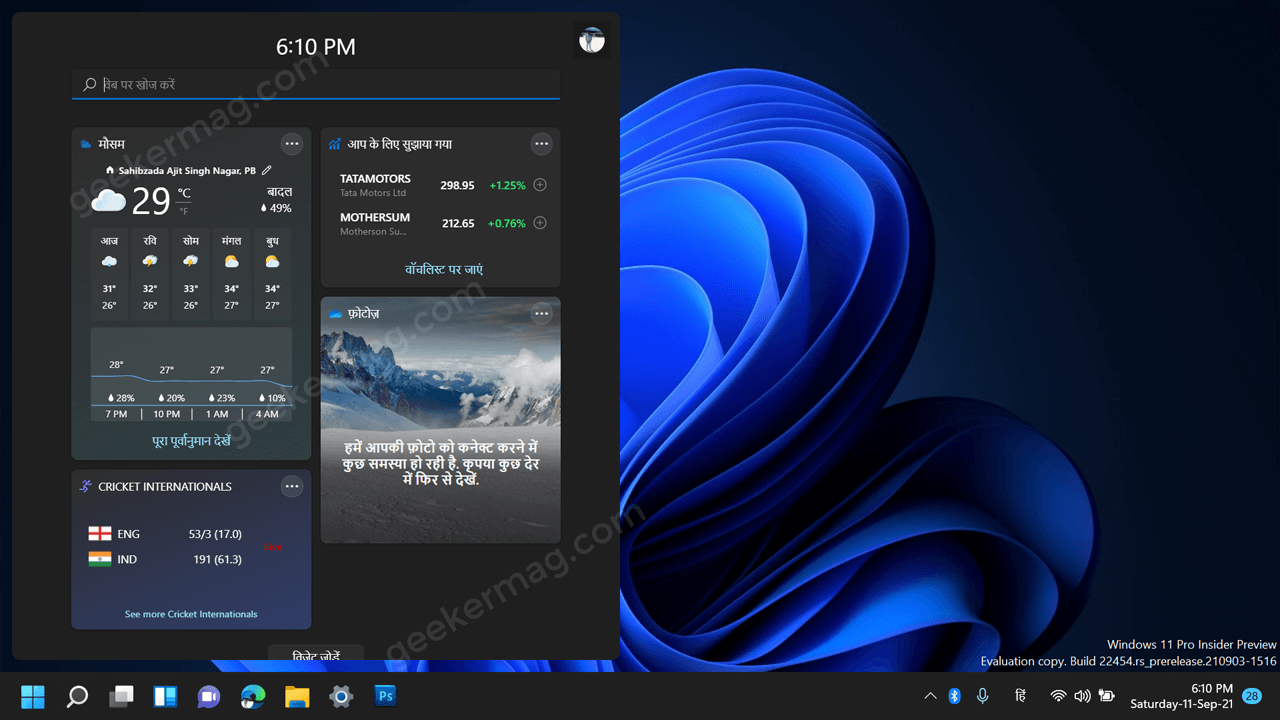Image resolution: width=1280 pixels, height=720 pixels.
Task: Open the full forecast link in weather widget
Action: point(192,440)
